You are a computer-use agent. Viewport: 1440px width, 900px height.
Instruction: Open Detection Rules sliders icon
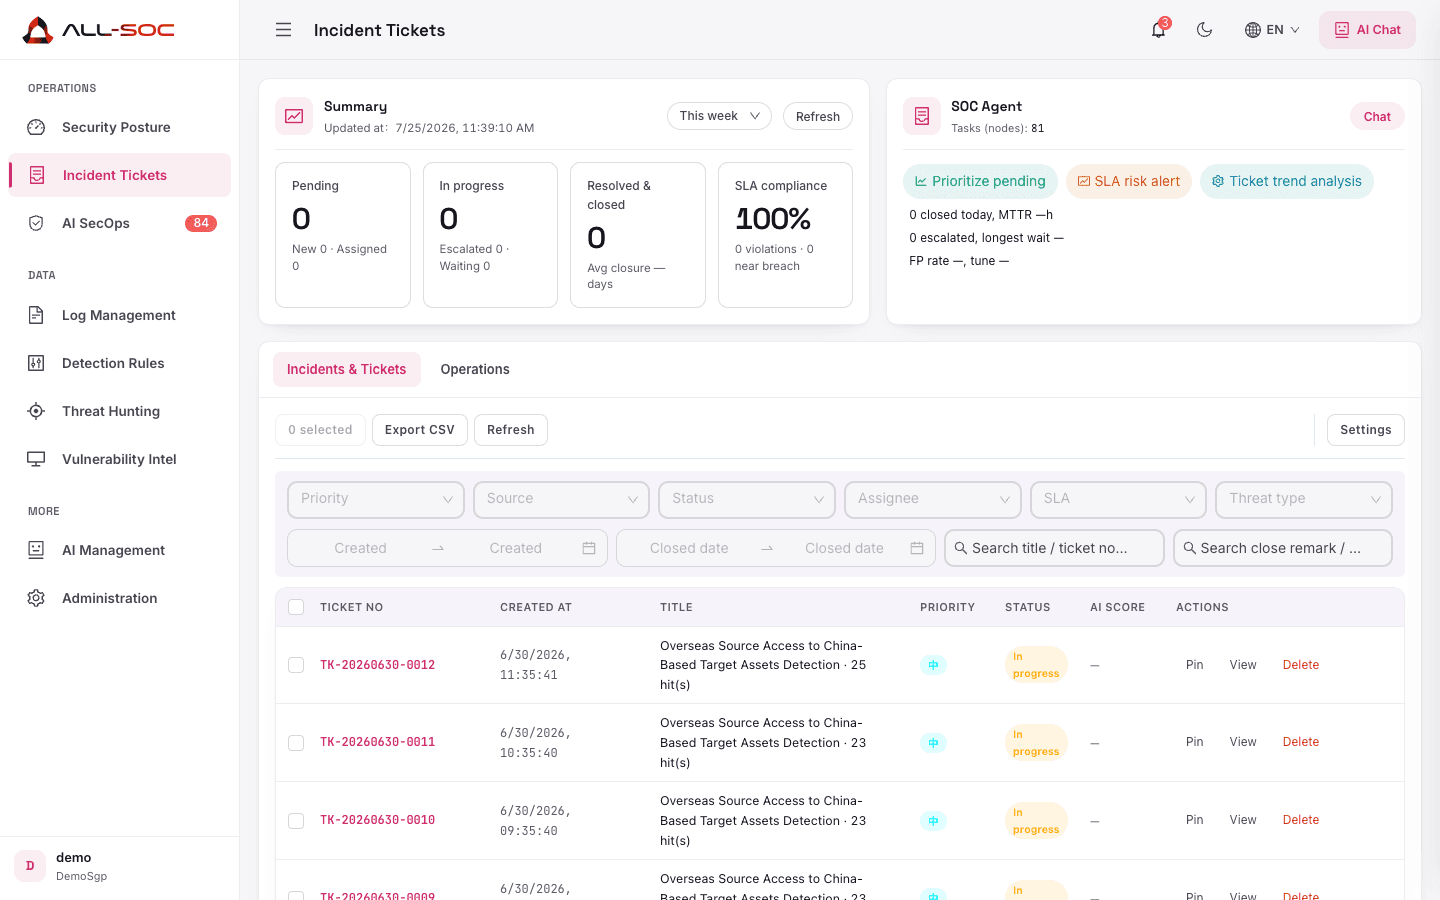(36, 363)
